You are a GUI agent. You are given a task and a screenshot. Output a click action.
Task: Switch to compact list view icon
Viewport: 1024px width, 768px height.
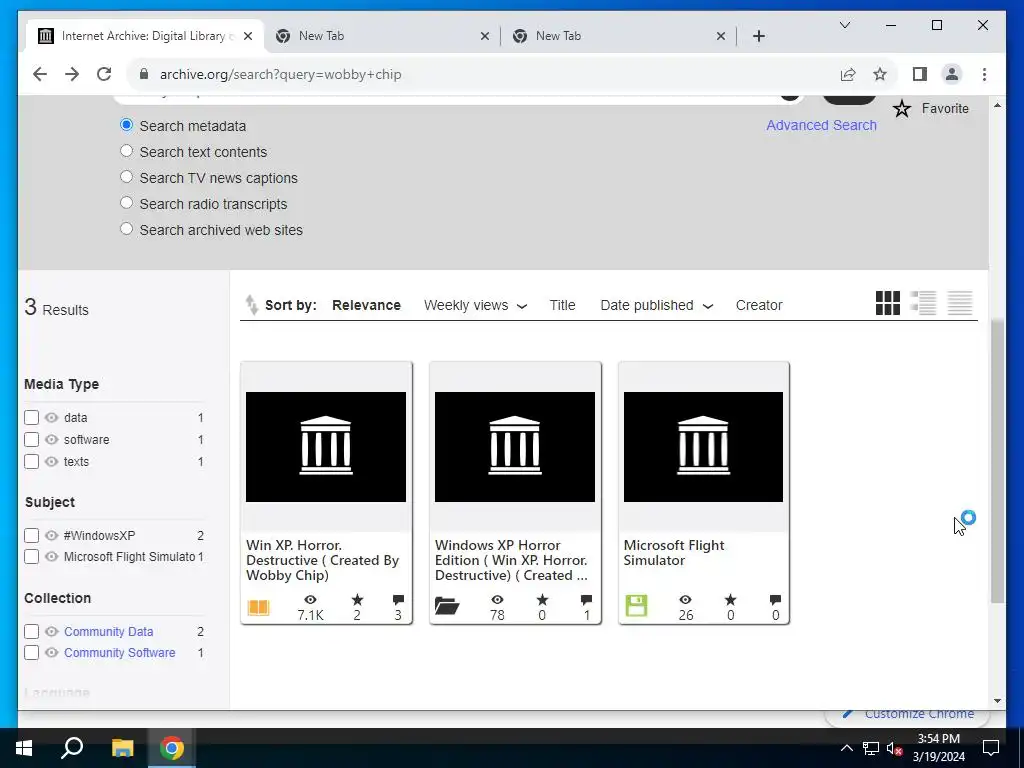click(x=960, y=303)
